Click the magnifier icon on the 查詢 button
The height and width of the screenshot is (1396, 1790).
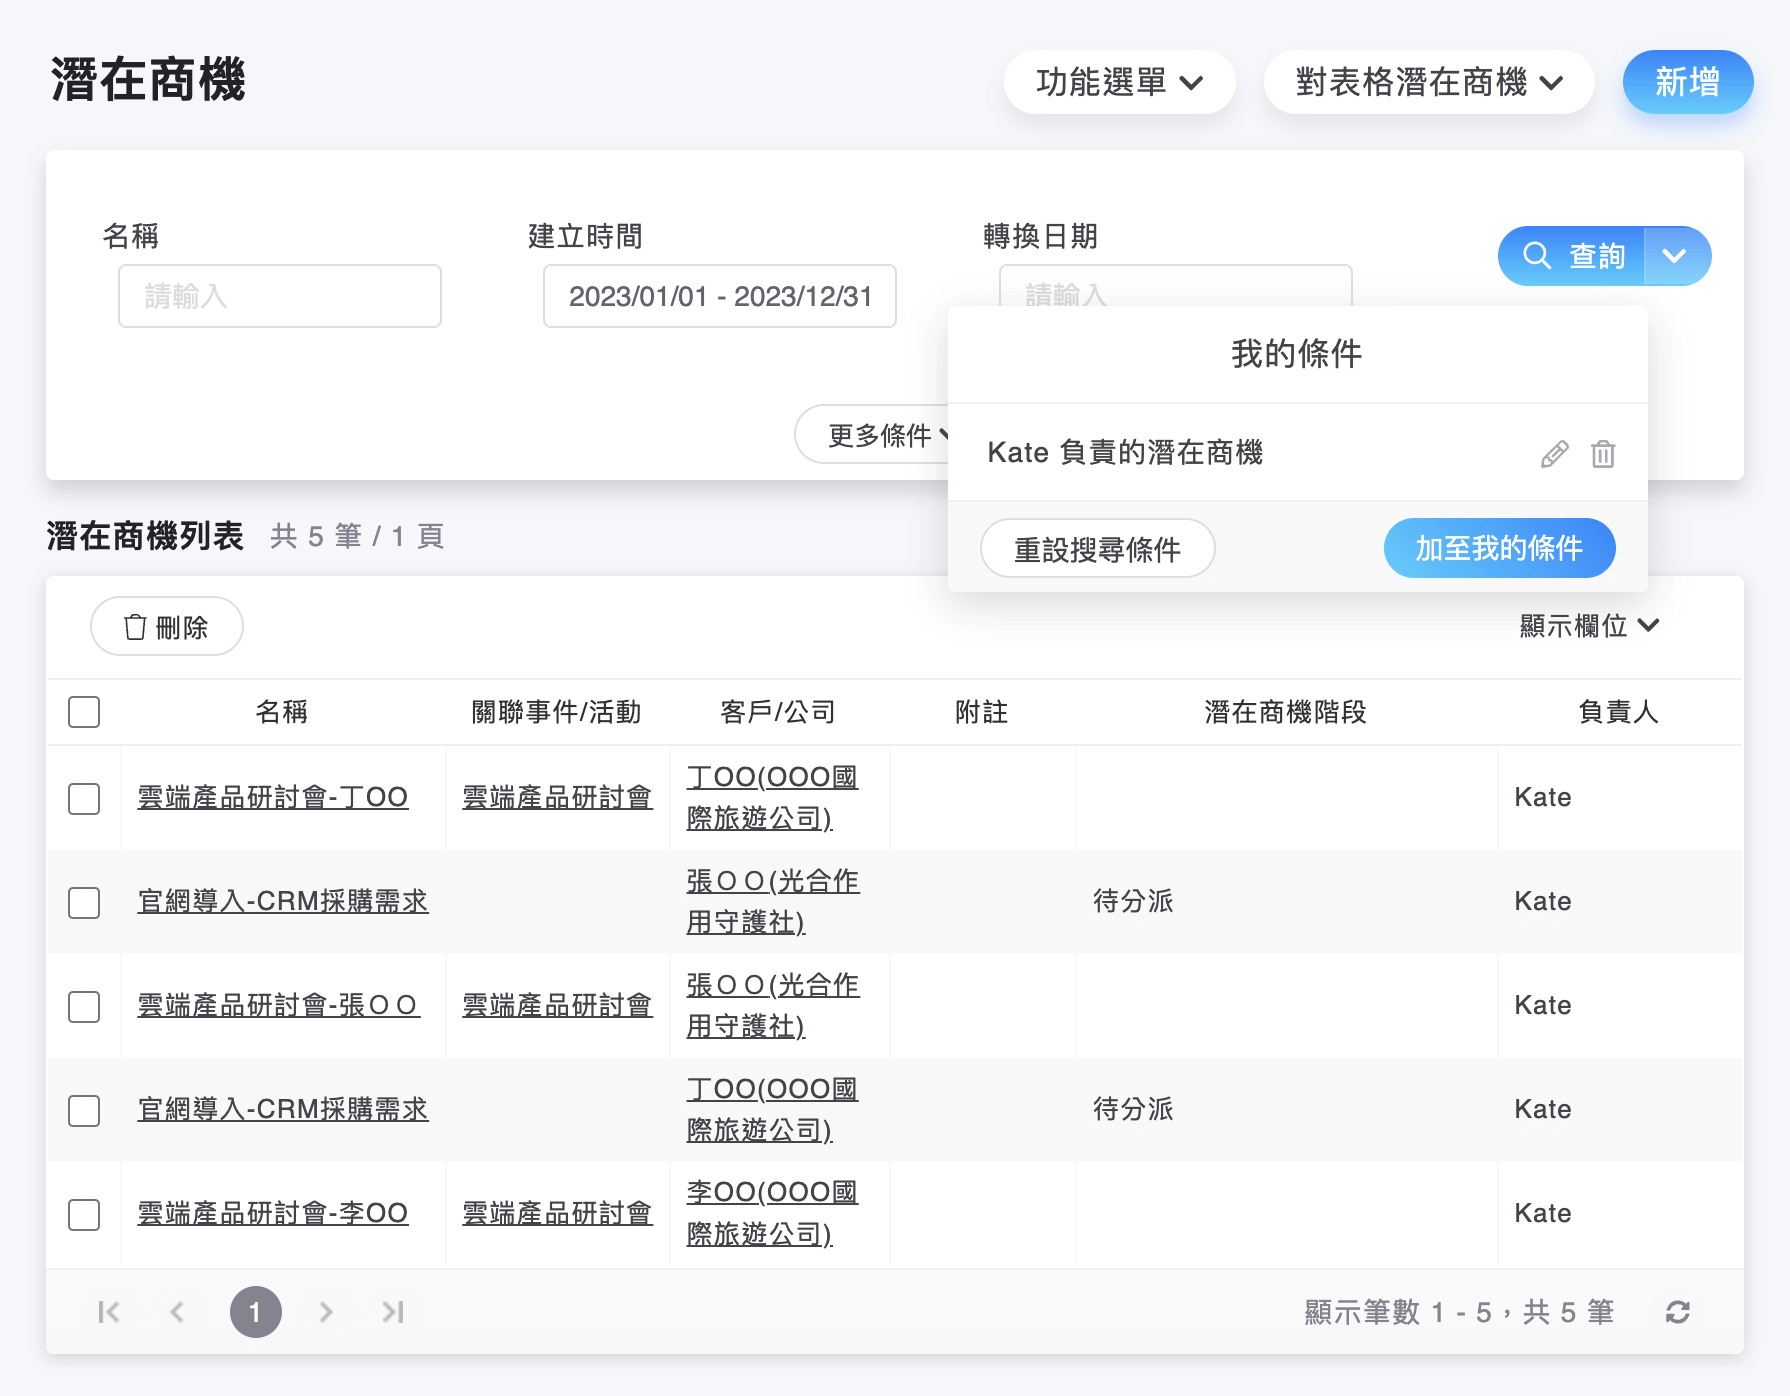1537,255
